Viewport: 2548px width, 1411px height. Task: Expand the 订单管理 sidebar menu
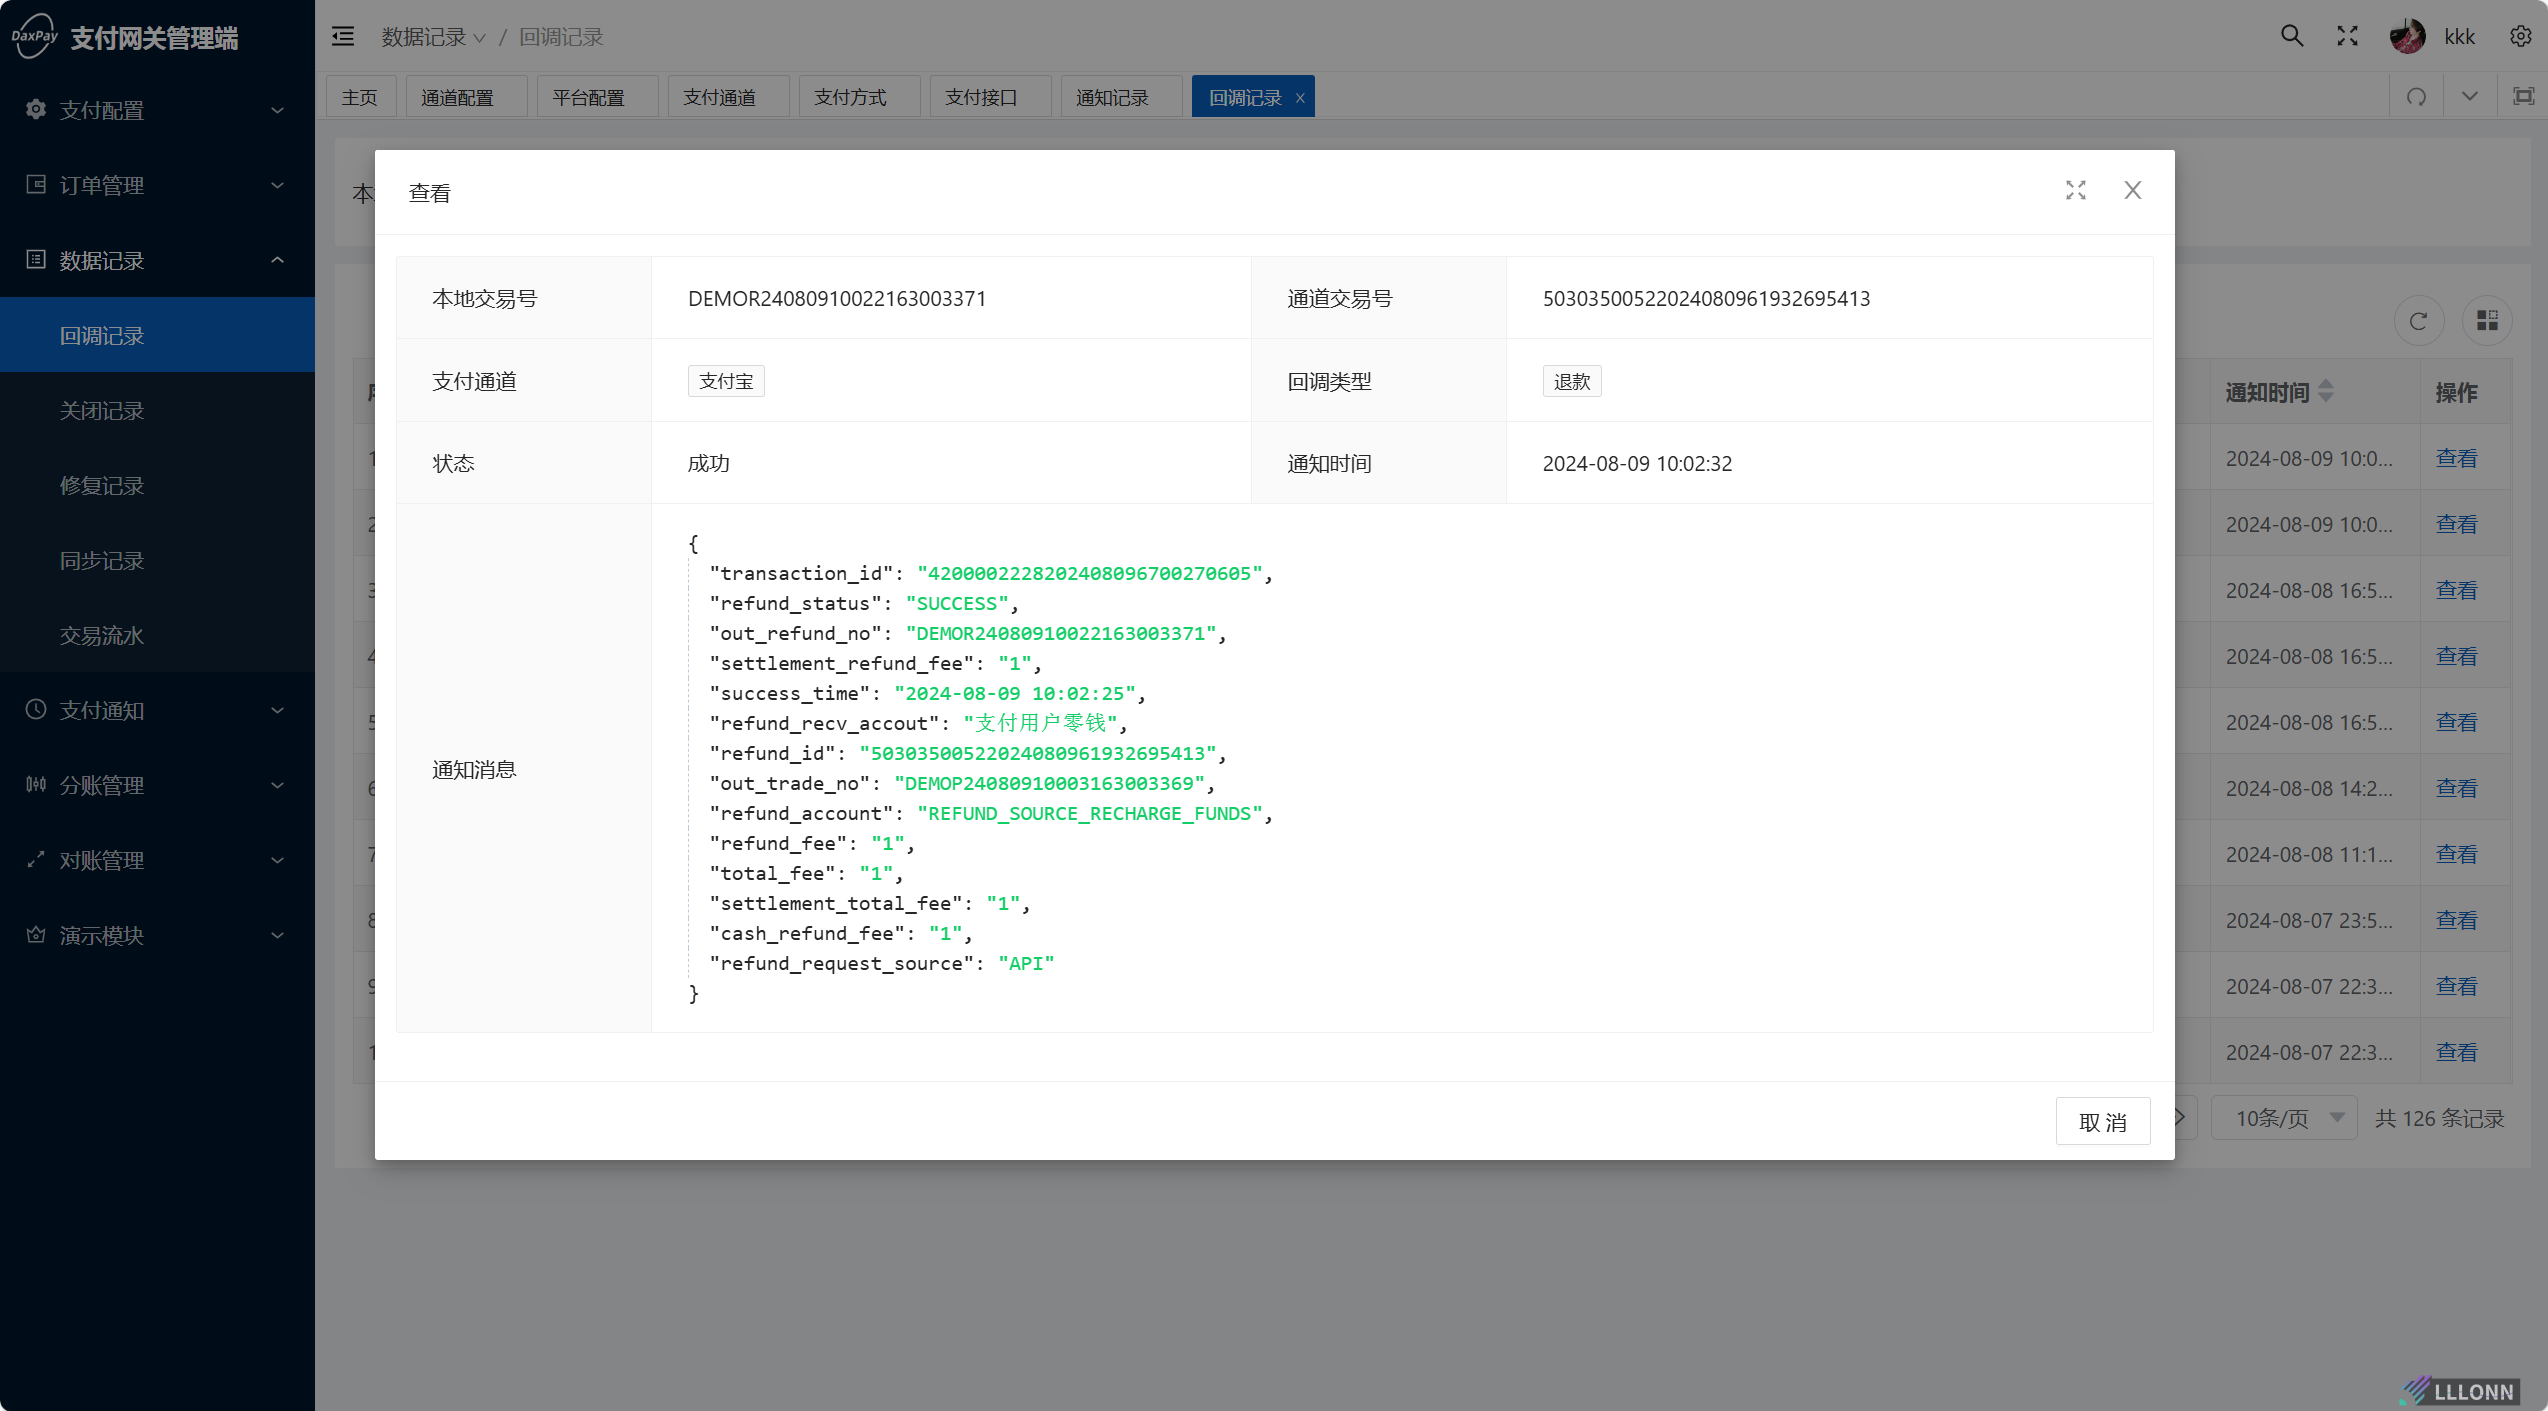pyautogui.click(x=157, y=185)
